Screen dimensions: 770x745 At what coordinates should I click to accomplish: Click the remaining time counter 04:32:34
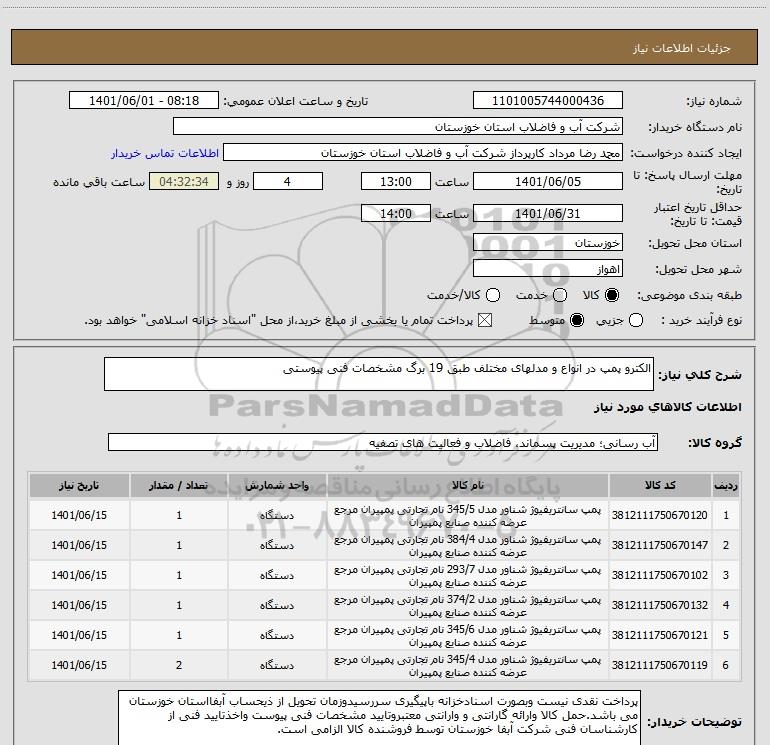click(x=184, y=181)
